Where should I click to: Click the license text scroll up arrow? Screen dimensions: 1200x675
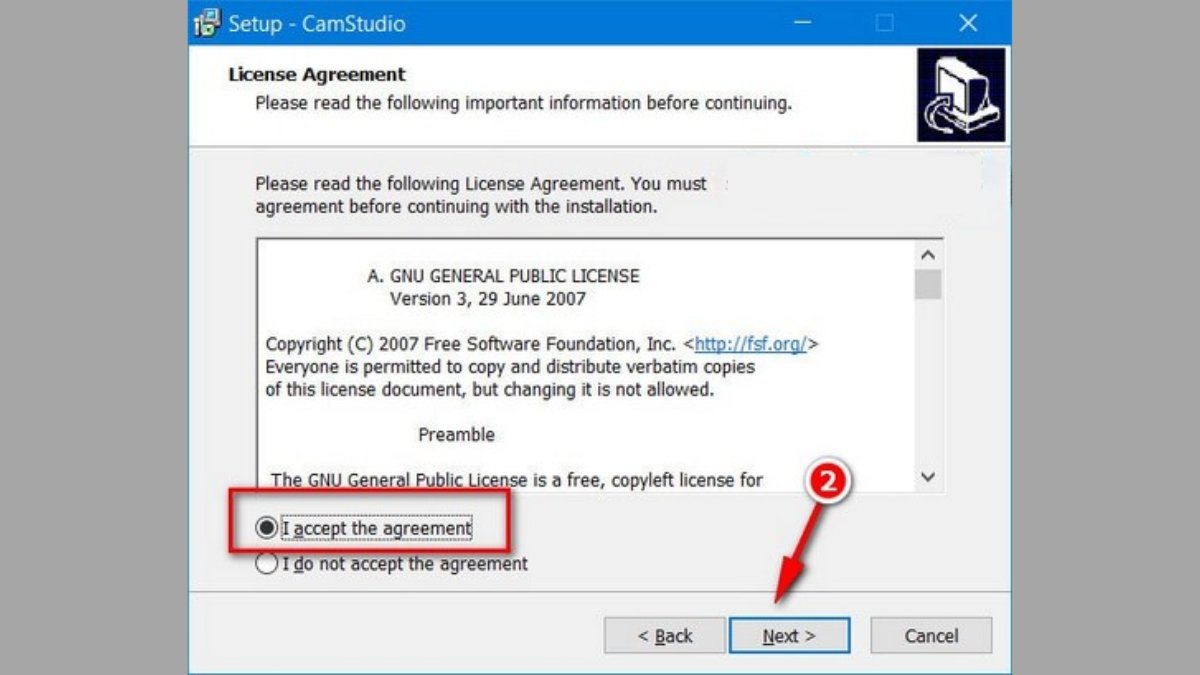[929, 255]
